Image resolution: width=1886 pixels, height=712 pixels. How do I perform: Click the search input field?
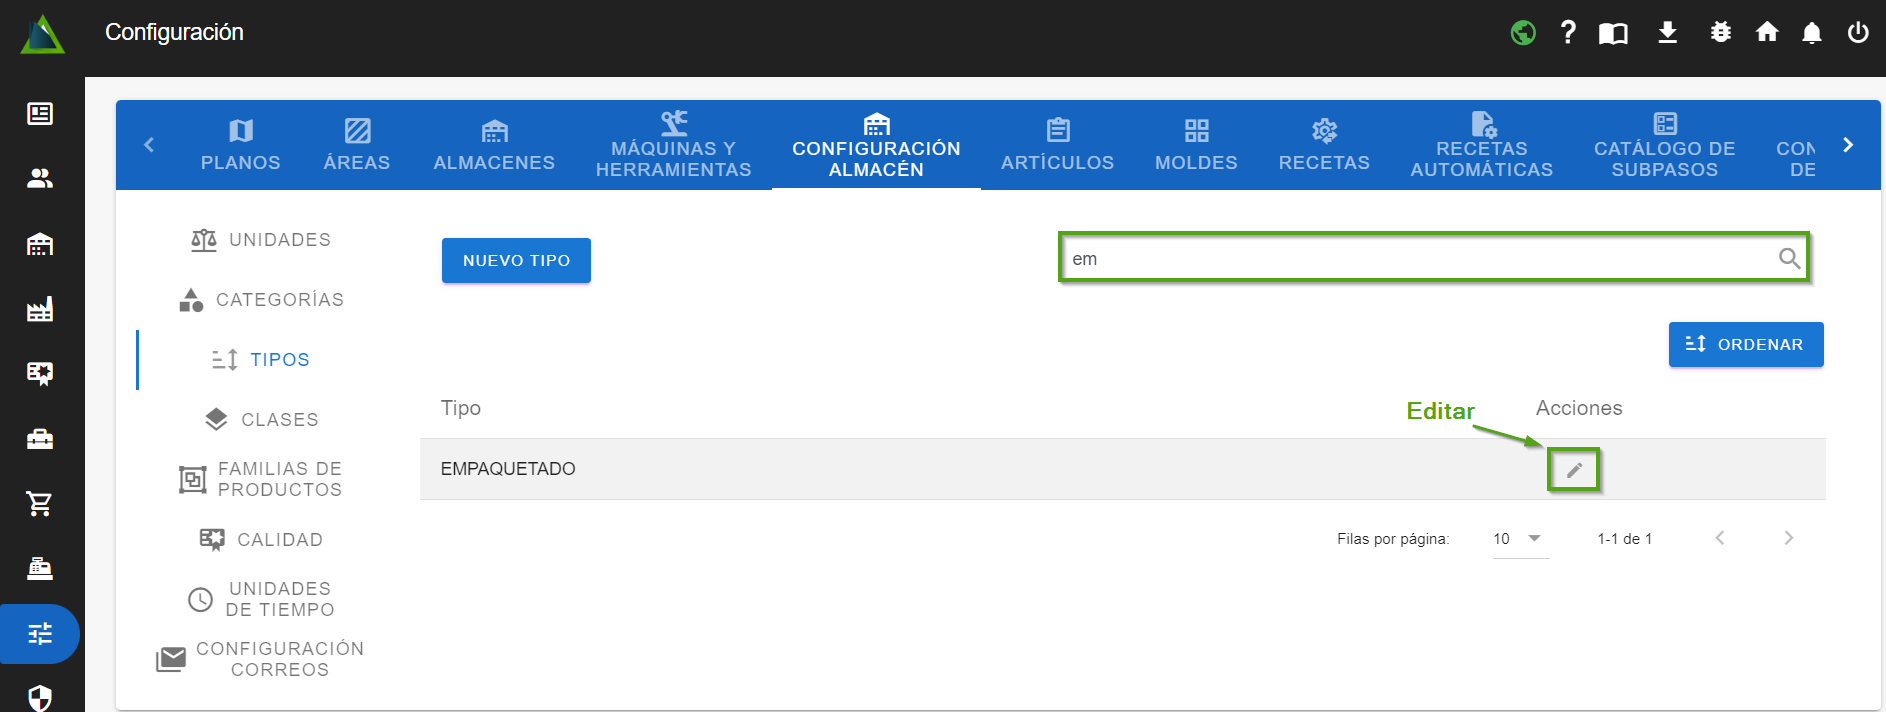point(1410,259)
